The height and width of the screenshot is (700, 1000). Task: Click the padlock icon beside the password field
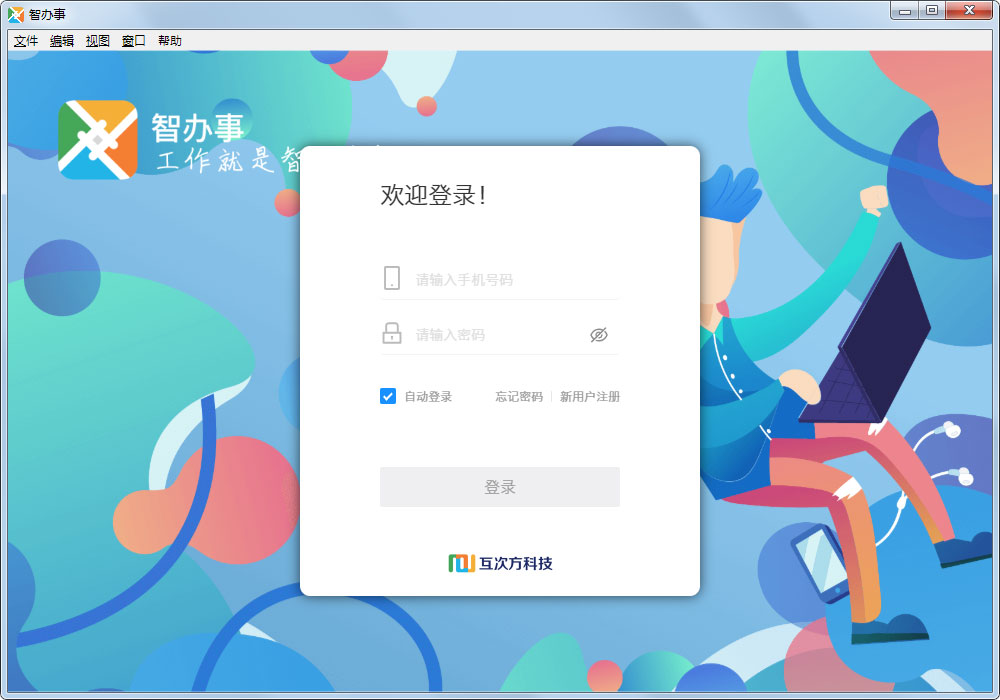(x=392, y=333)
